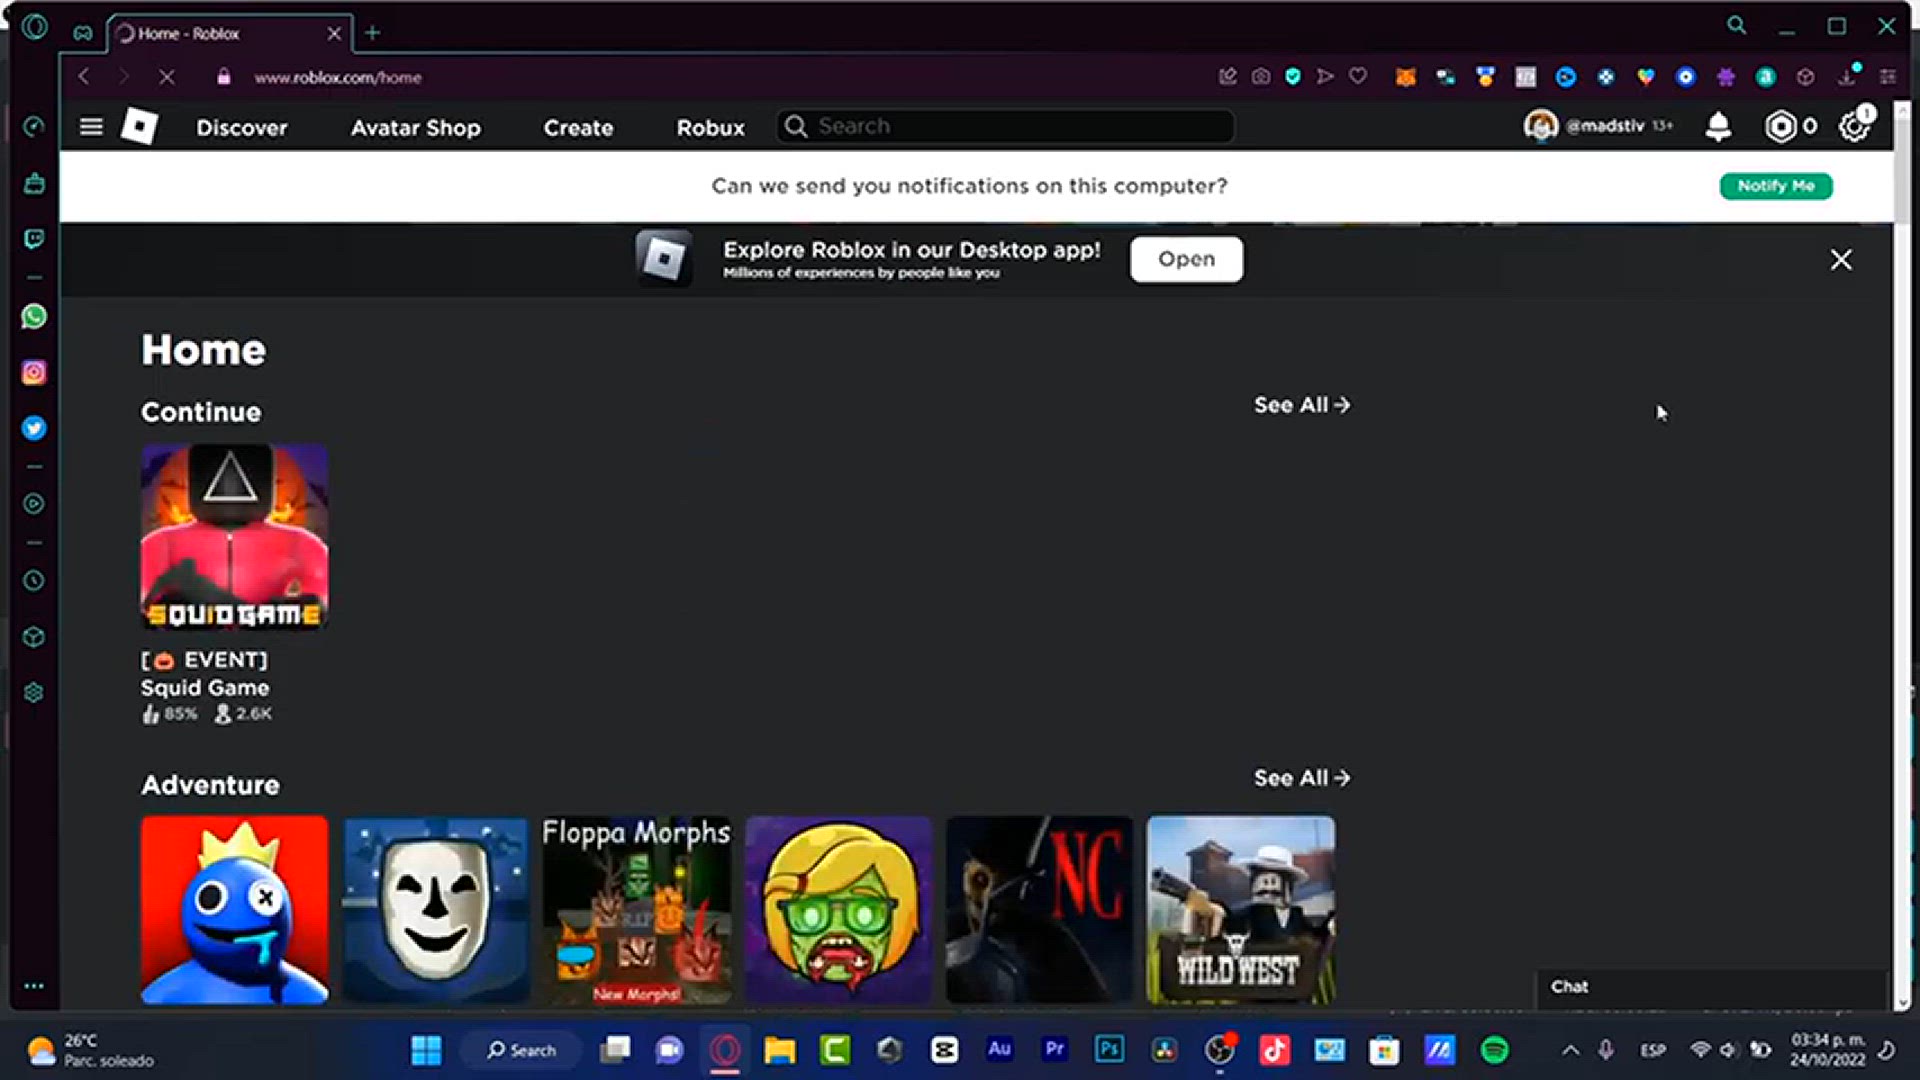Click the @madstiv profile avatar
The width and height of the screenshot is (1920, 1080).
pyautogui.click(x=1541, y=126)
